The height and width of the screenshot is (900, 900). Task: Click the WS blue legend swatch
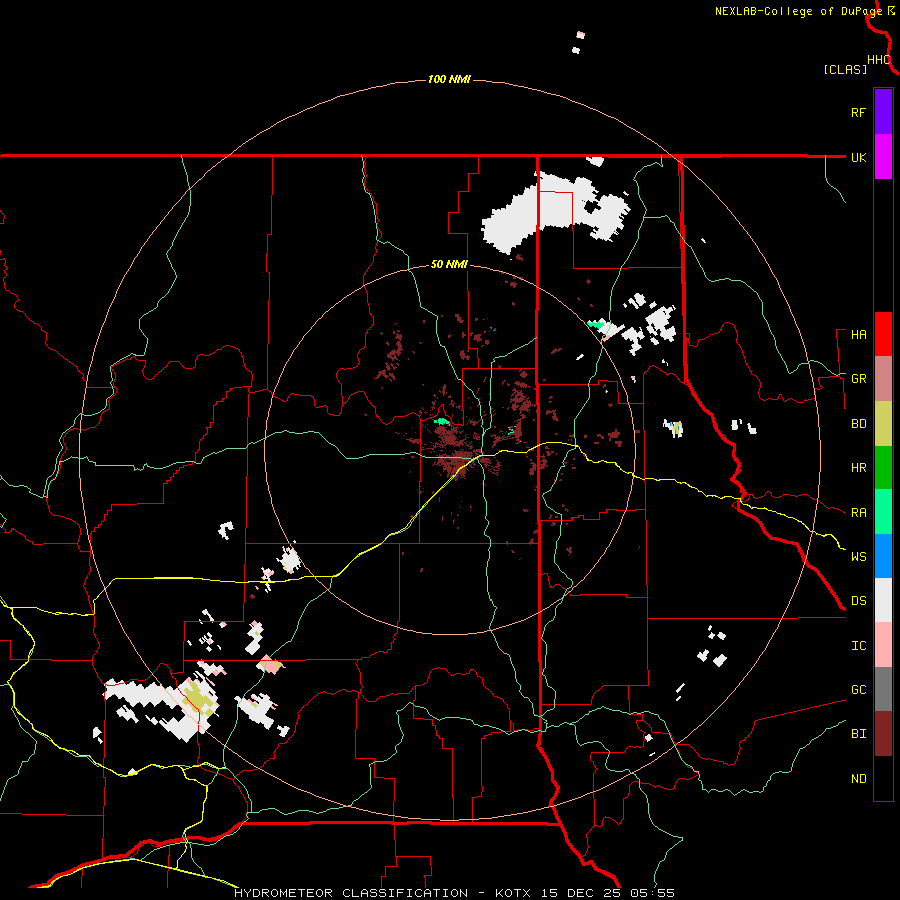tap(883, 556)
